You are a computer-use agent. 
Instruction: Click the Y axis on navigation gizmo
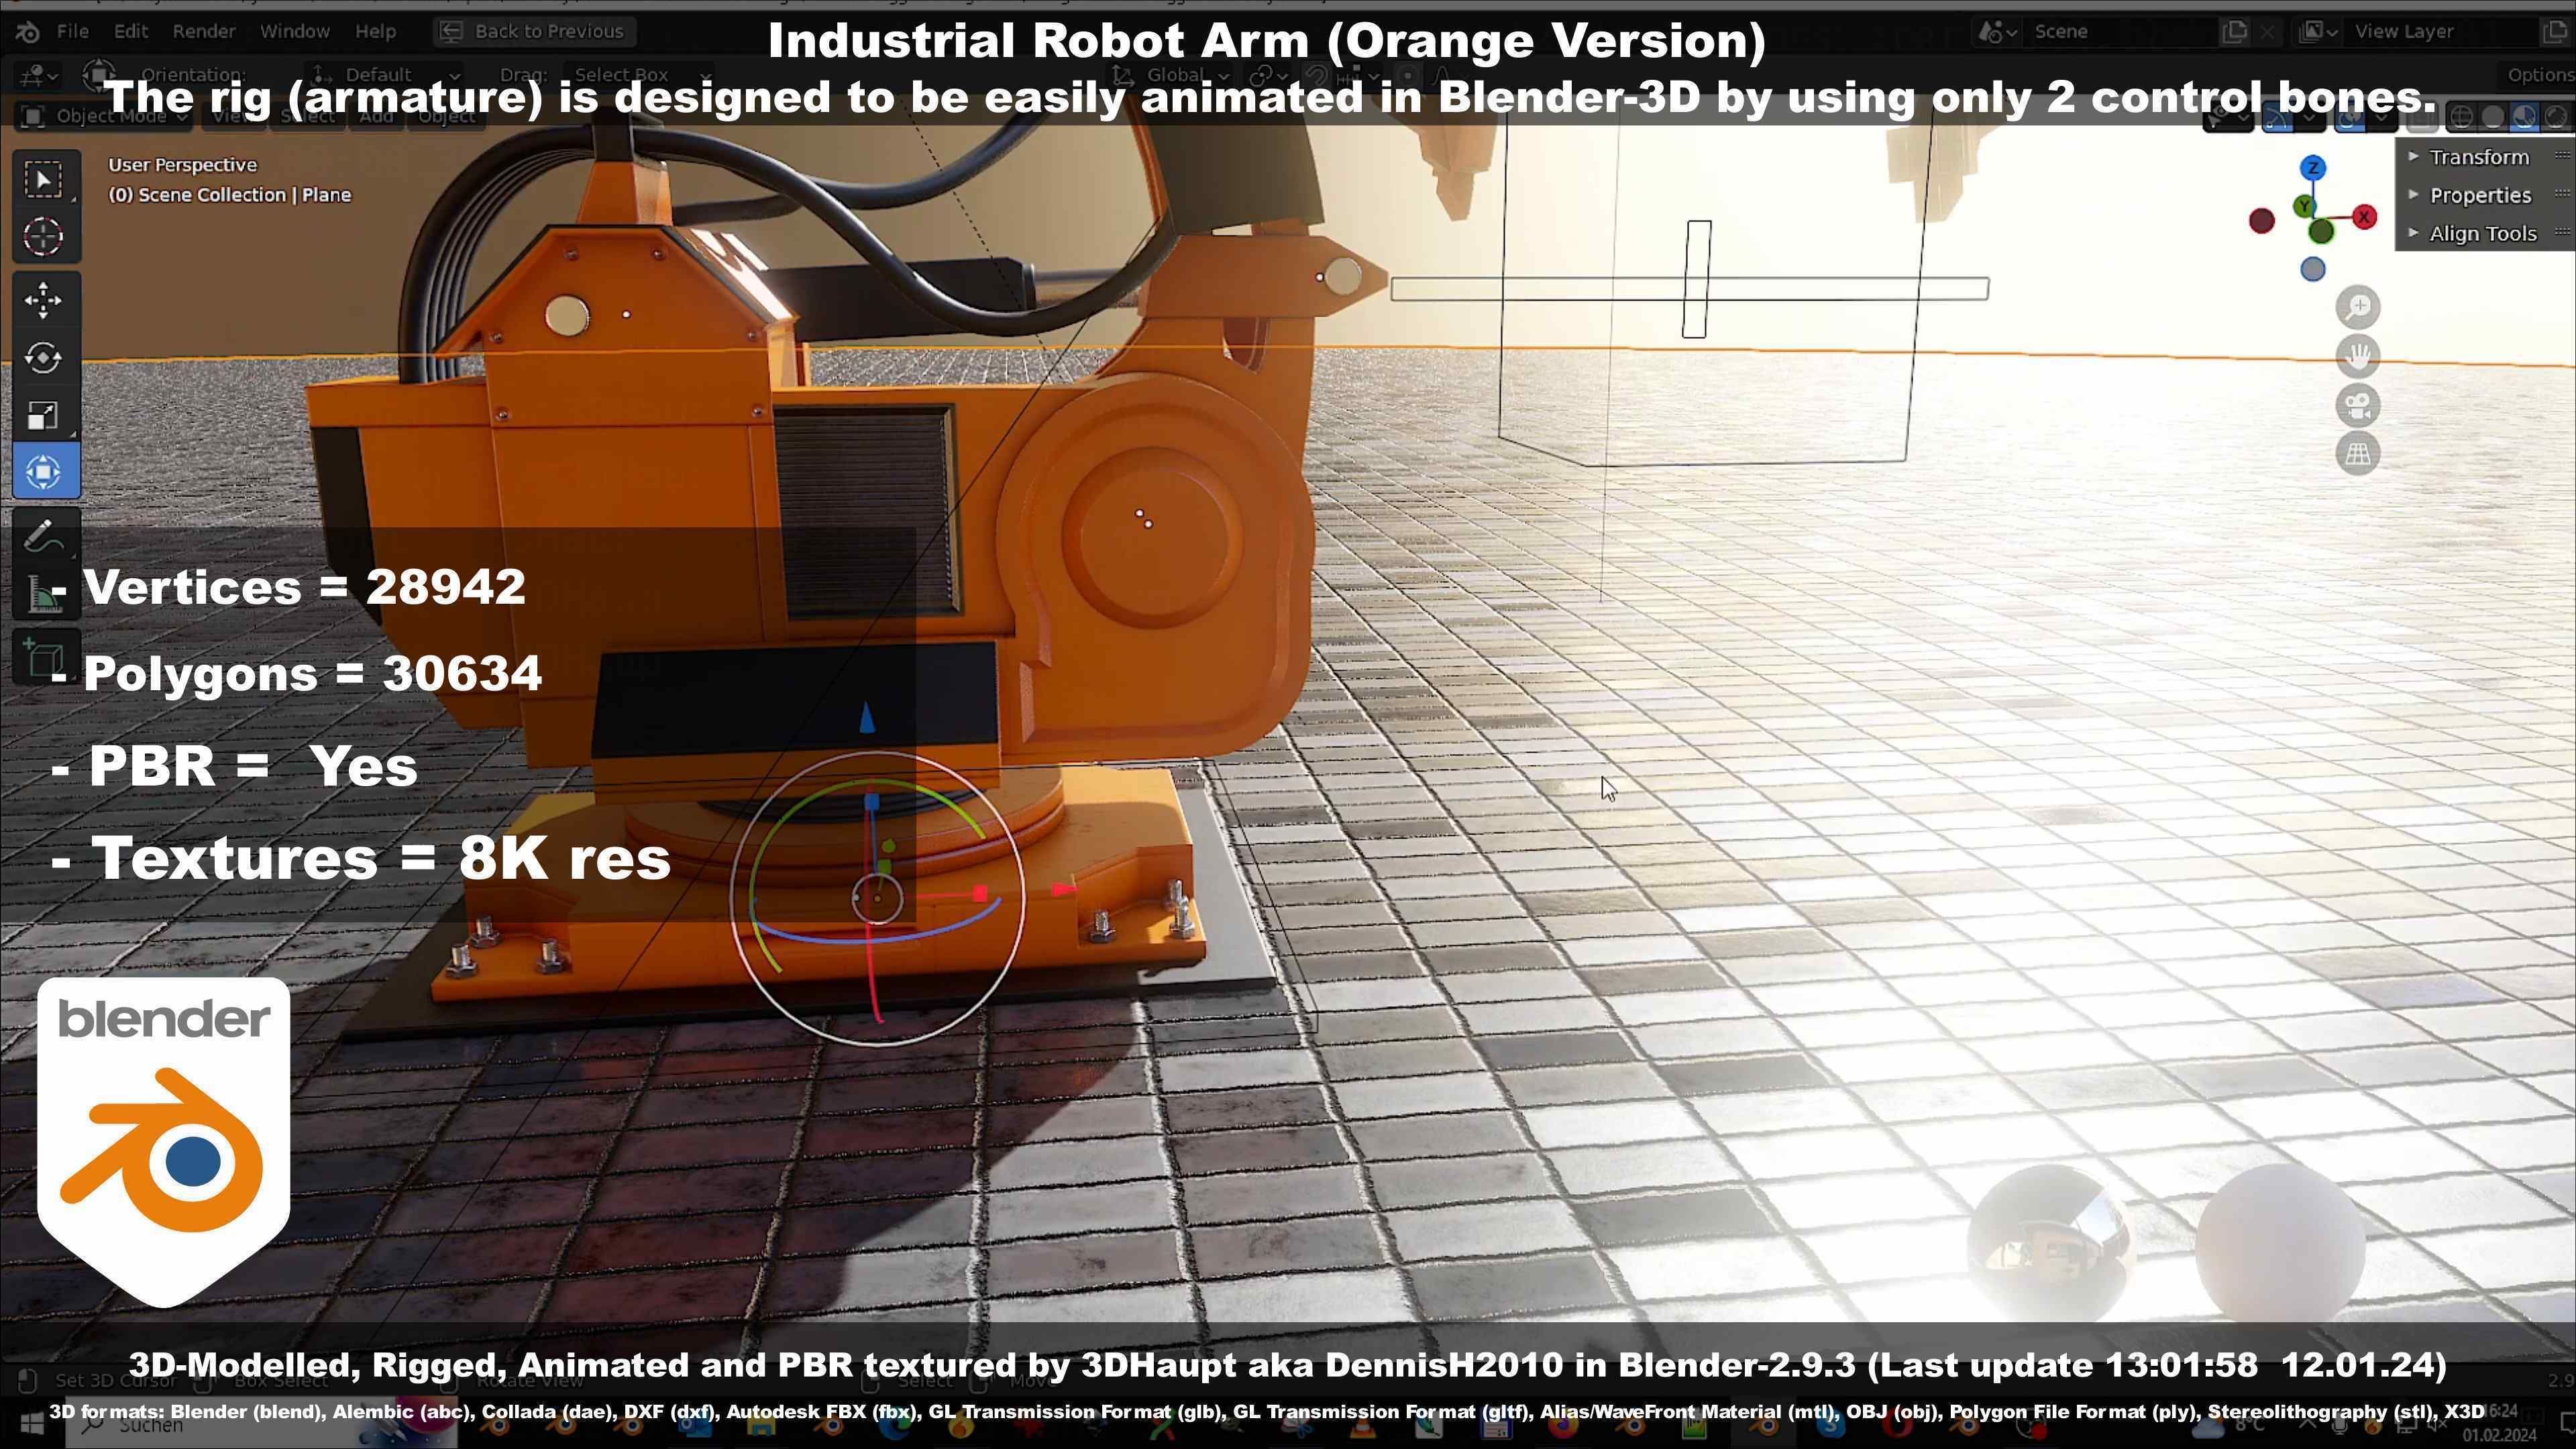pos(2304,206)
